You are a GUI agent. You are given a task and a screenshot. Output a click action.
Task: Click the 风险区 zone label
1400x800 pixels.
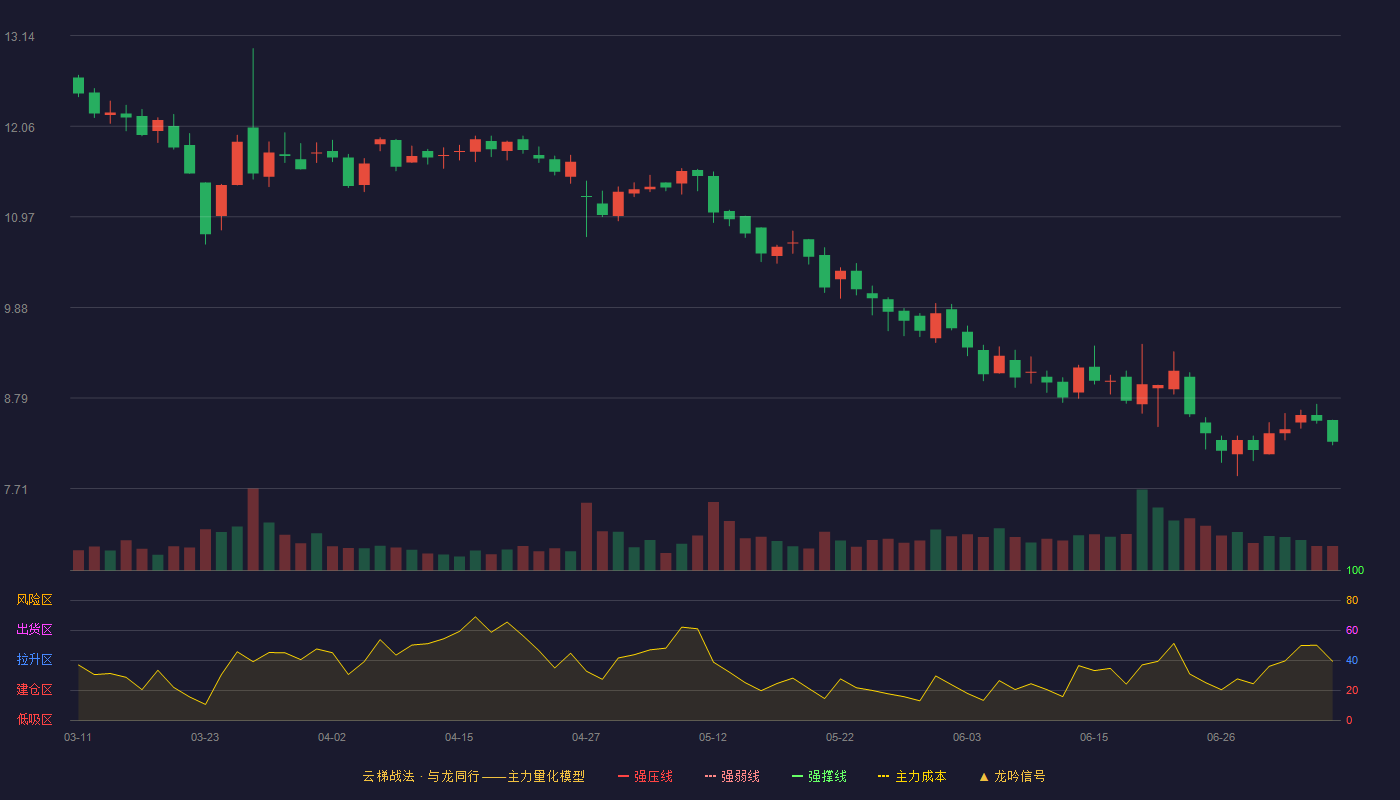click(x=34, y=600)
